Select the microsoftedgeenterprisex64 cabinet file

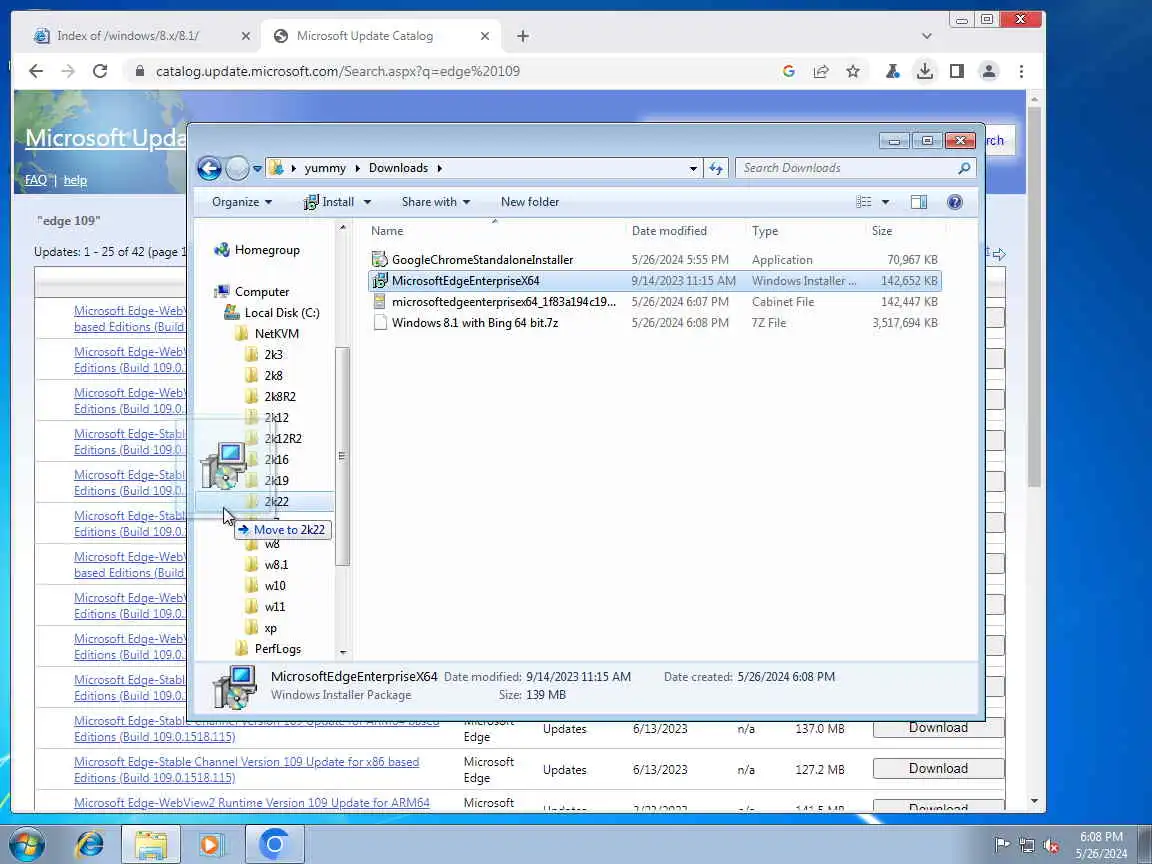pos(503,302)
